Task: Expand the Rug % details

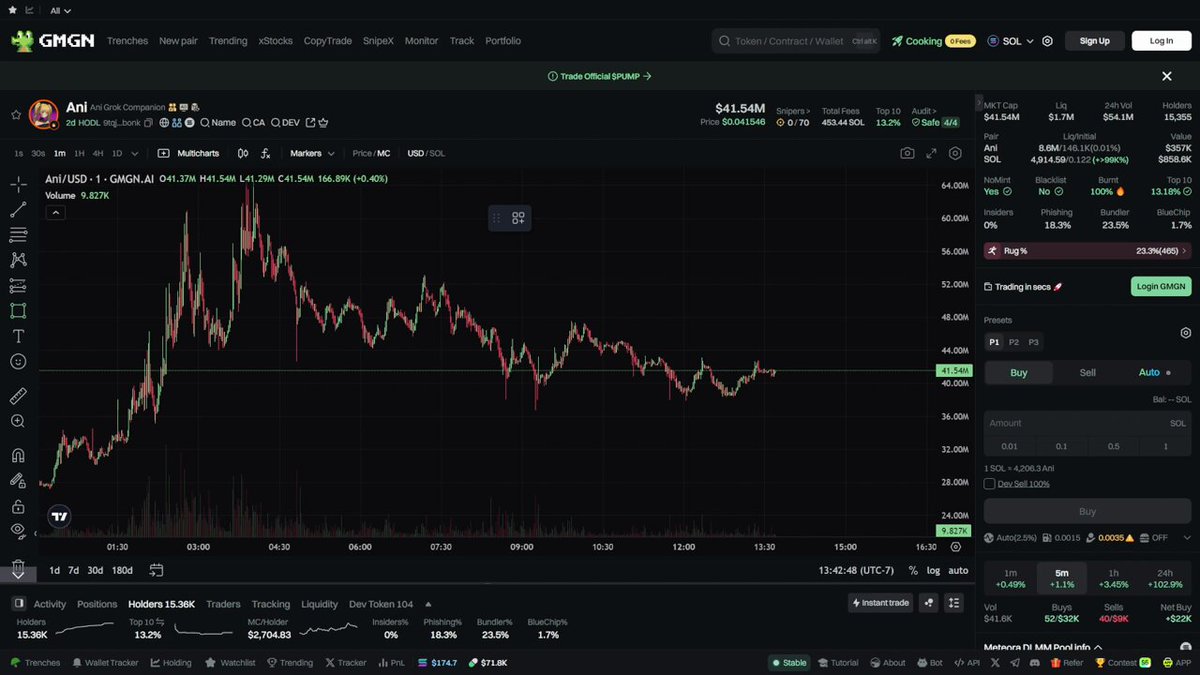Action: (x=1087, y=251)
